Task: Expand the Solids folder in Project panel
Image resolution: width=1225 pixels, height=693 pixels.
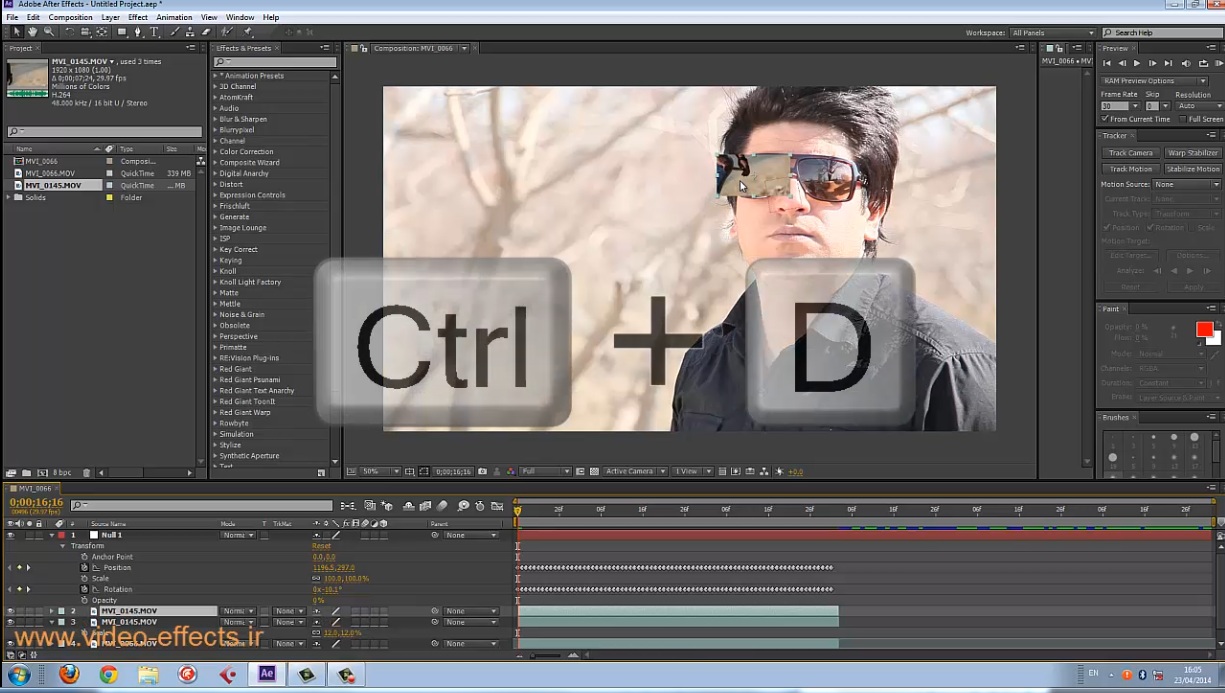Action: [x=9, y=197]
